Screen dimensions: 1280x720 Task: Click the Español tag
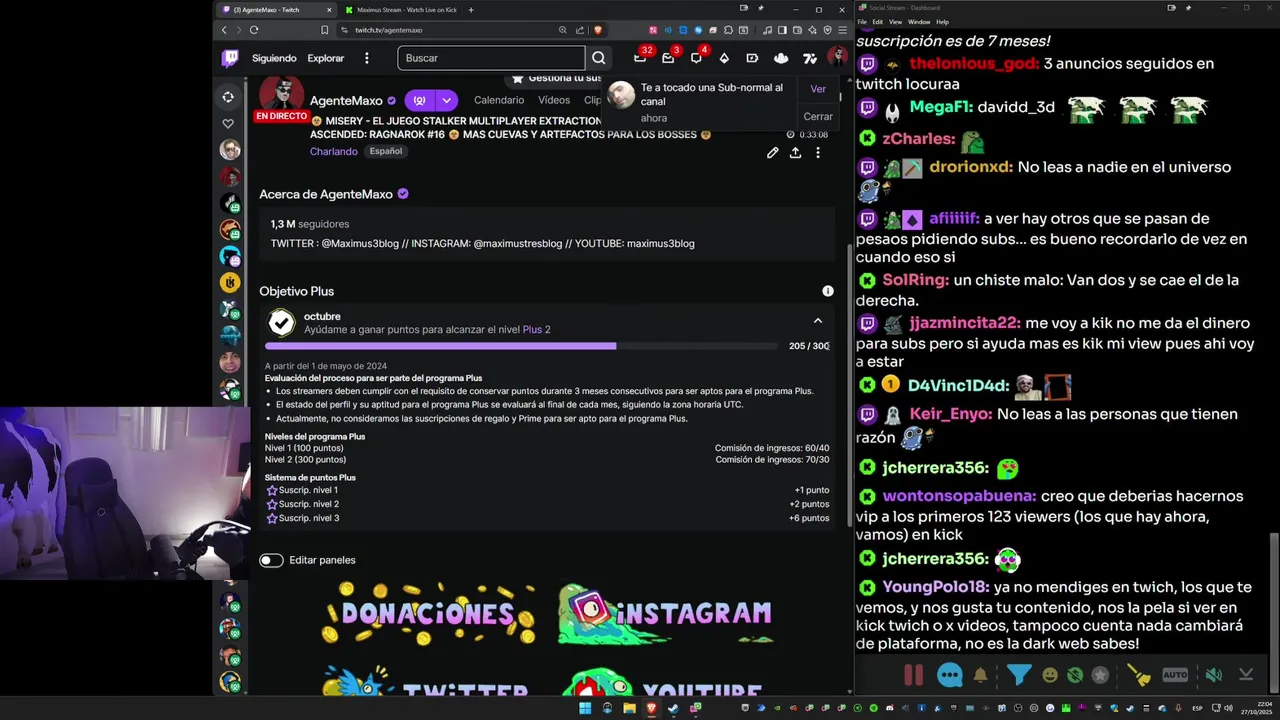point(385,151)
